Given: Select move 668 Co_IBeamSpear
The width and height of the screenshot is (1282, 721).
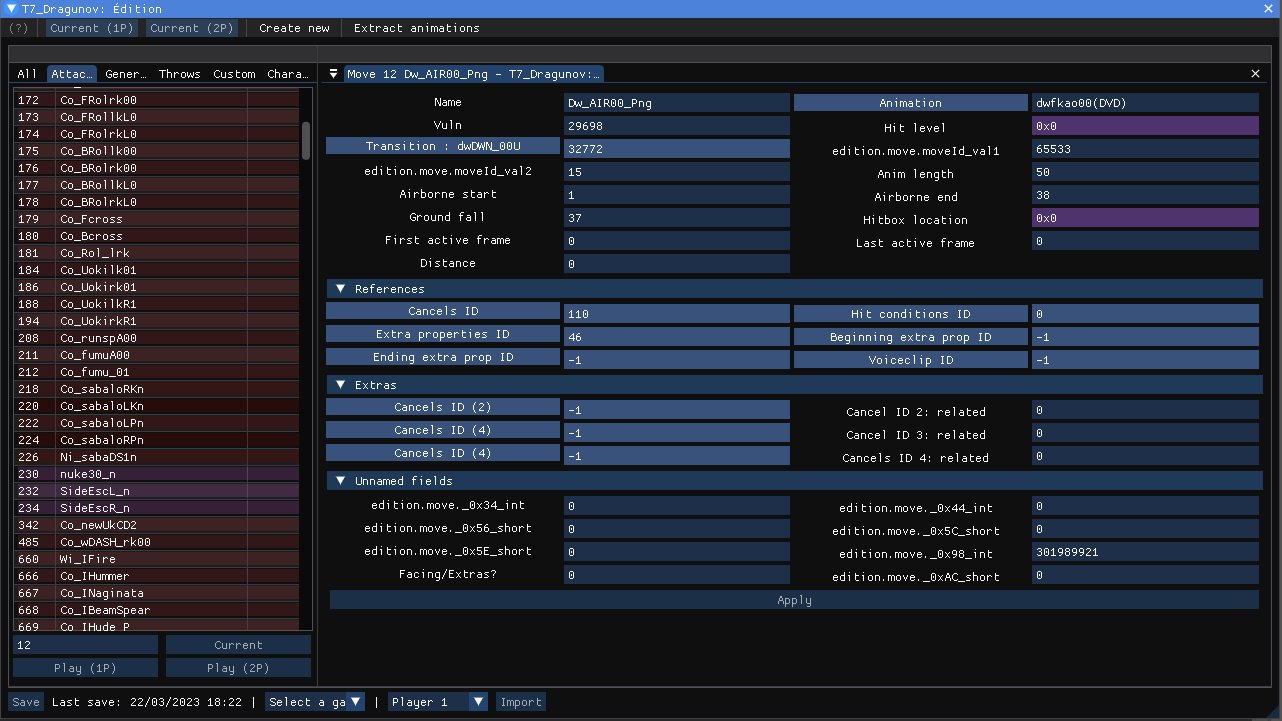Looking at the screenshot, I should click(x=156, y=610).
